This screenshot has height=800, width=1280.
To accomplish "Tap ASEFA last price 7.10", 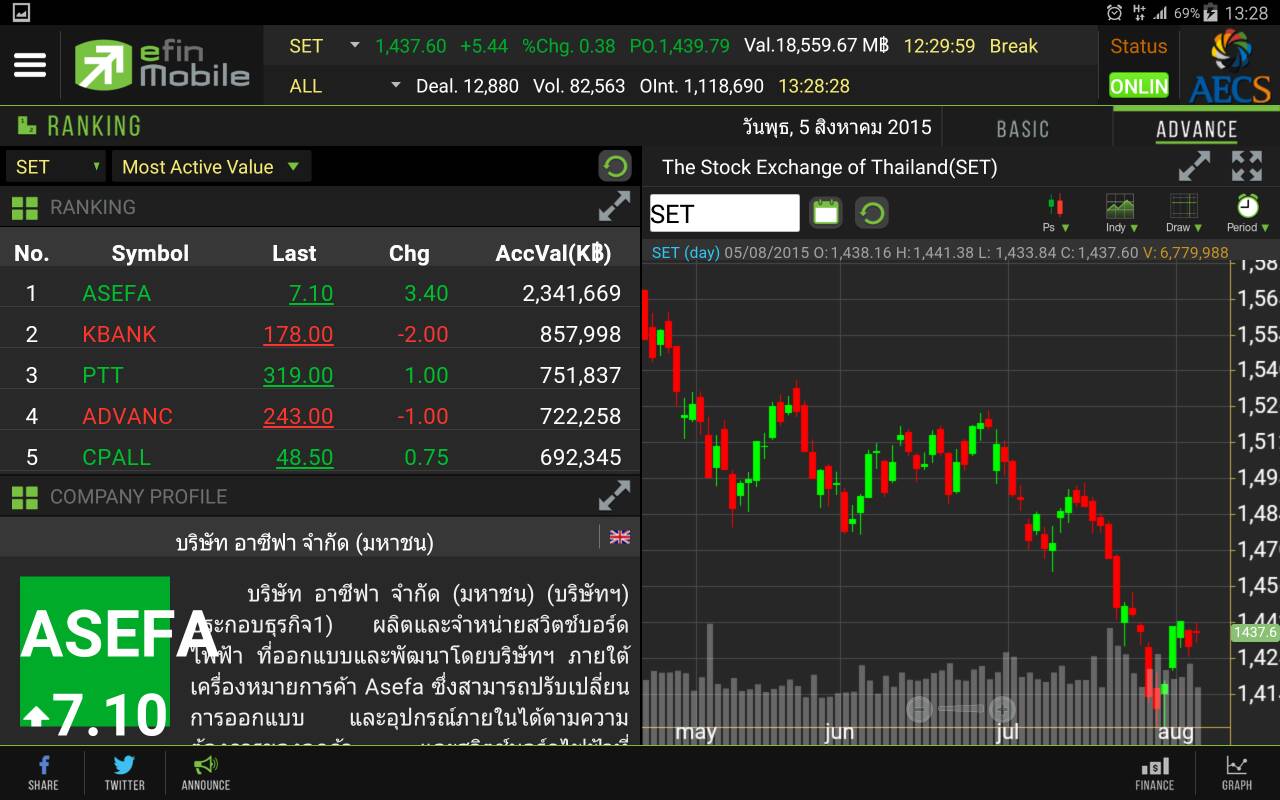I will (311, 293).
